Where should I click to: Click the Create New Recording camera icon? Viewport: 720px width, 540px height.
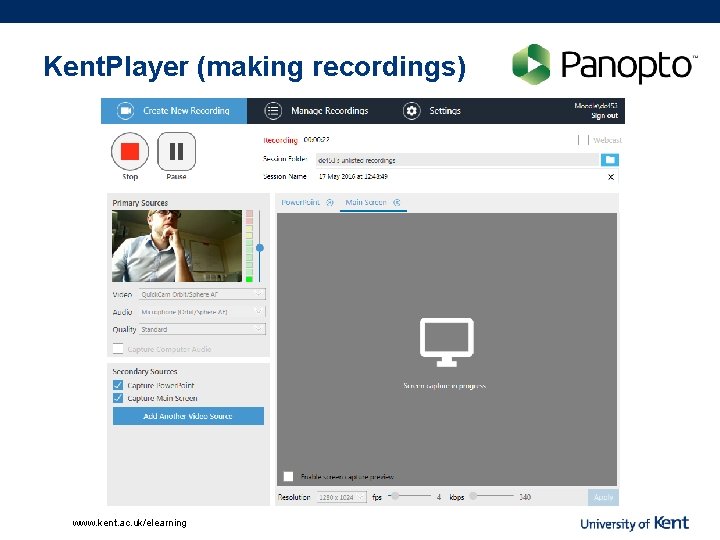pos(125,111)
